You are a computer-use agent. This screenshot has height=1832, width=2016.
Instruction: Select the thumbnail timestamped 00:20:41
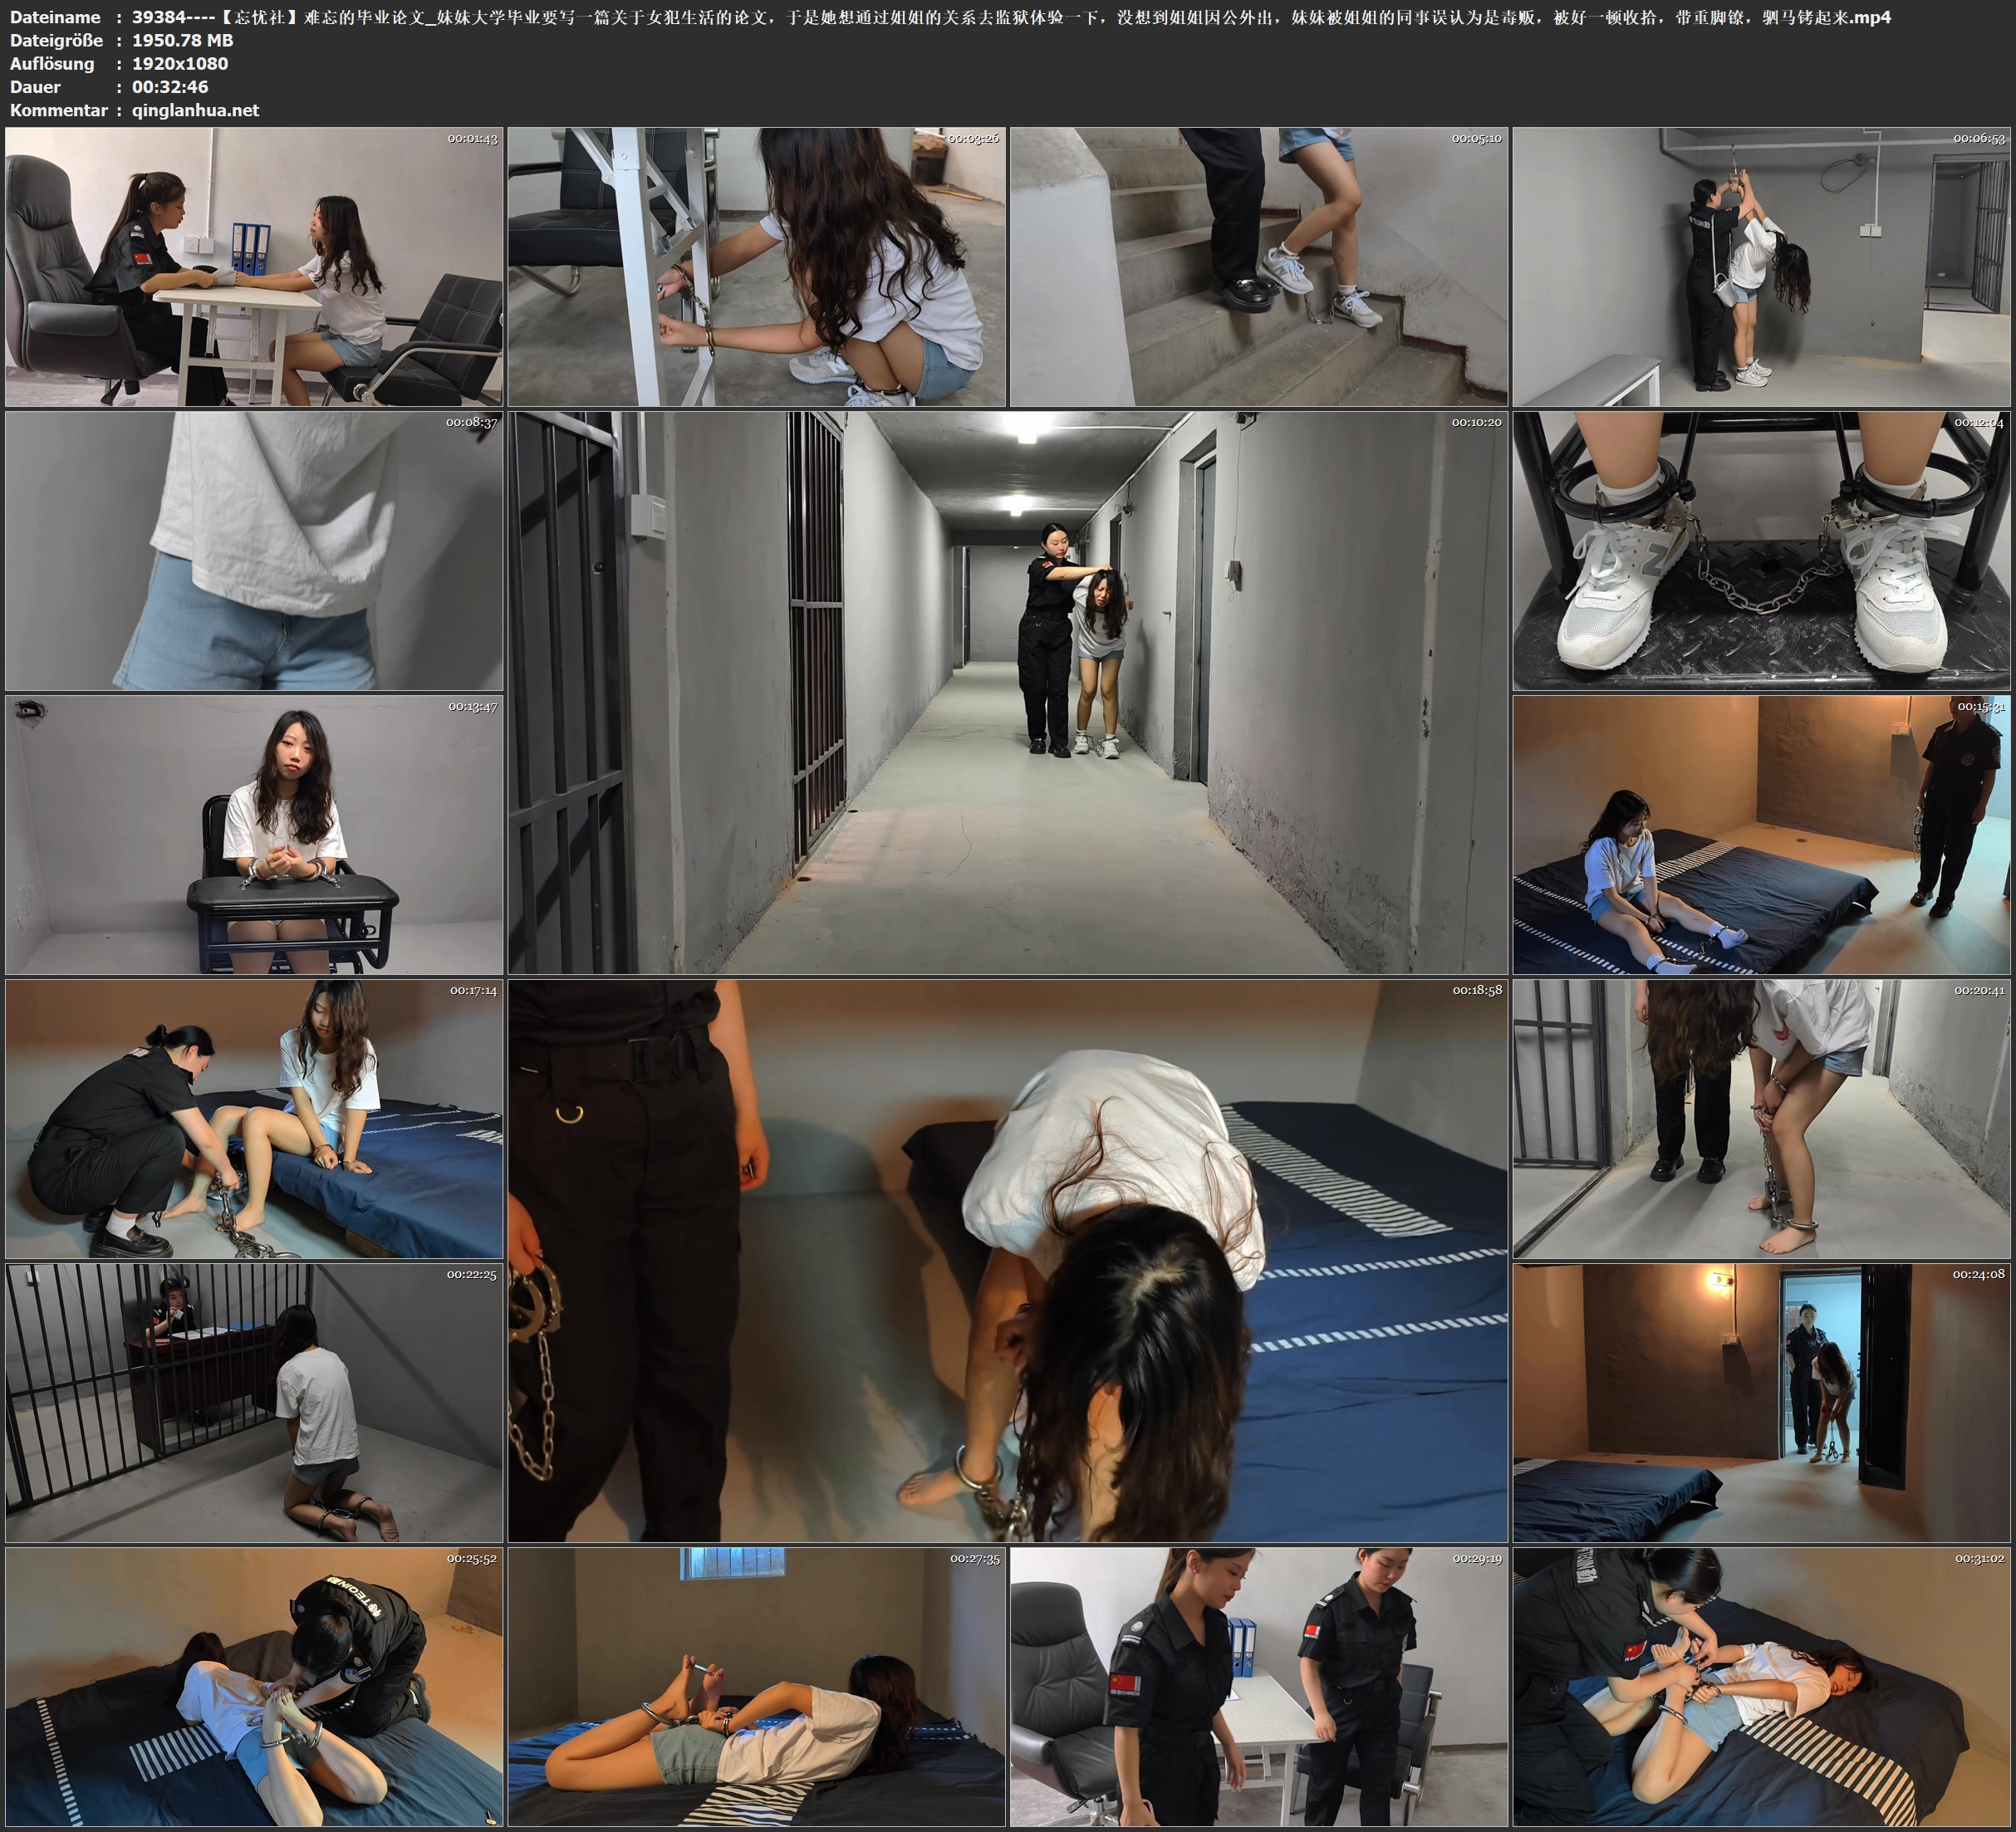point(1761,1119)
